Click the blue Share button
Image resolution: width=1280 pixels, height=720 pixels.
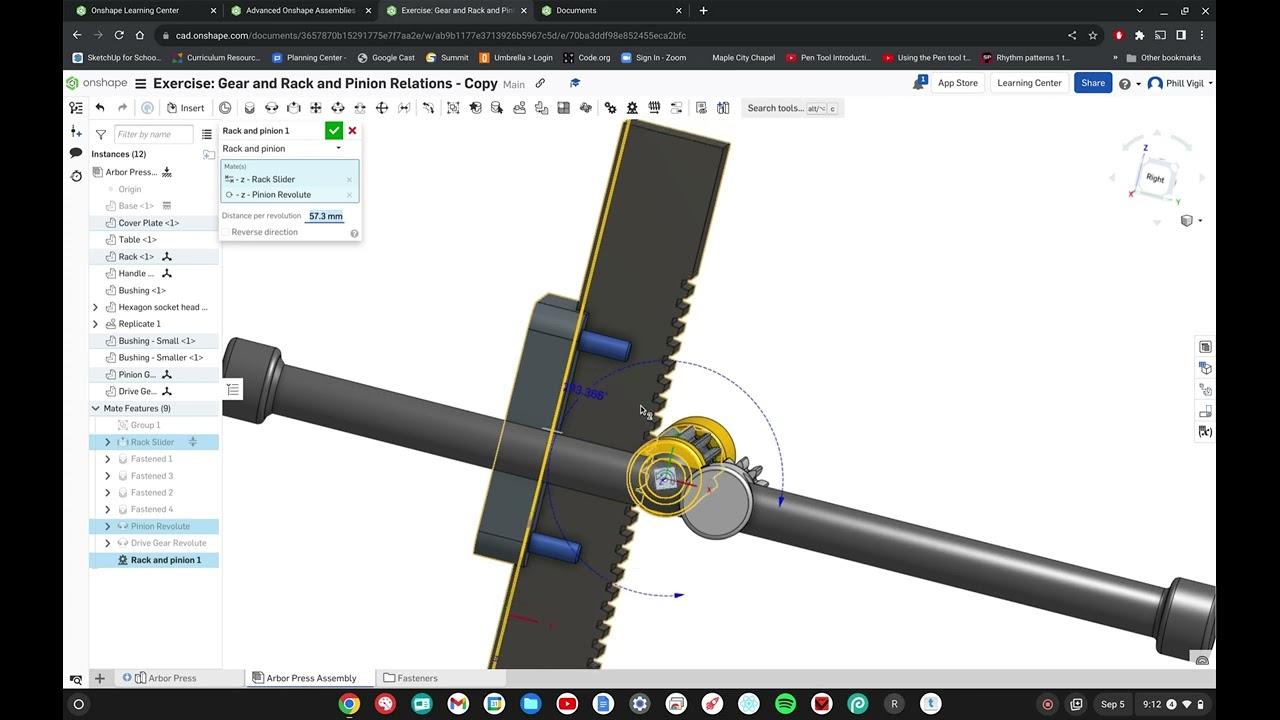pyautogui.click(x=1093, y=83)
